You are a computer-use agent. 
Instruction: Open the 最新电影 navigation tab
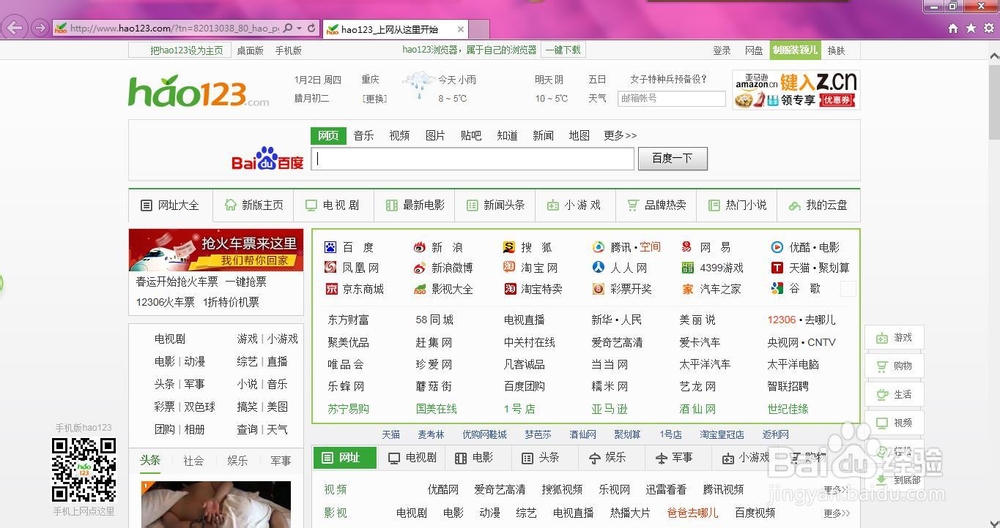pos(415,205)
